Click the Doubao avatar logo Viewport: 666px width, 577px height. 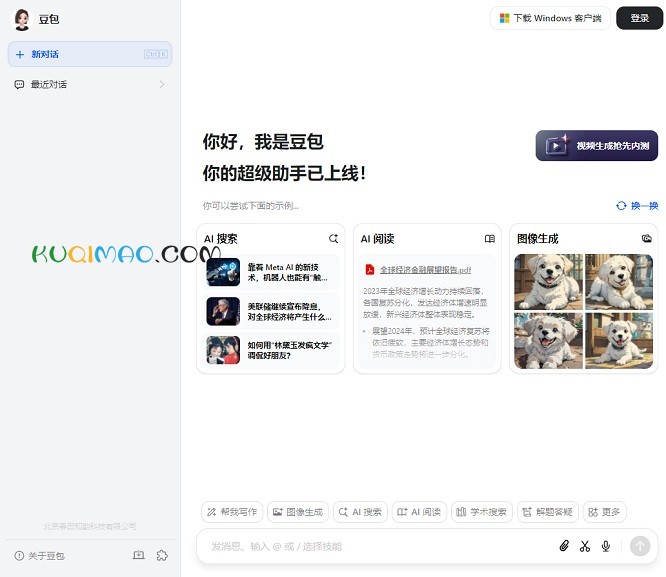tap(22, 20)
